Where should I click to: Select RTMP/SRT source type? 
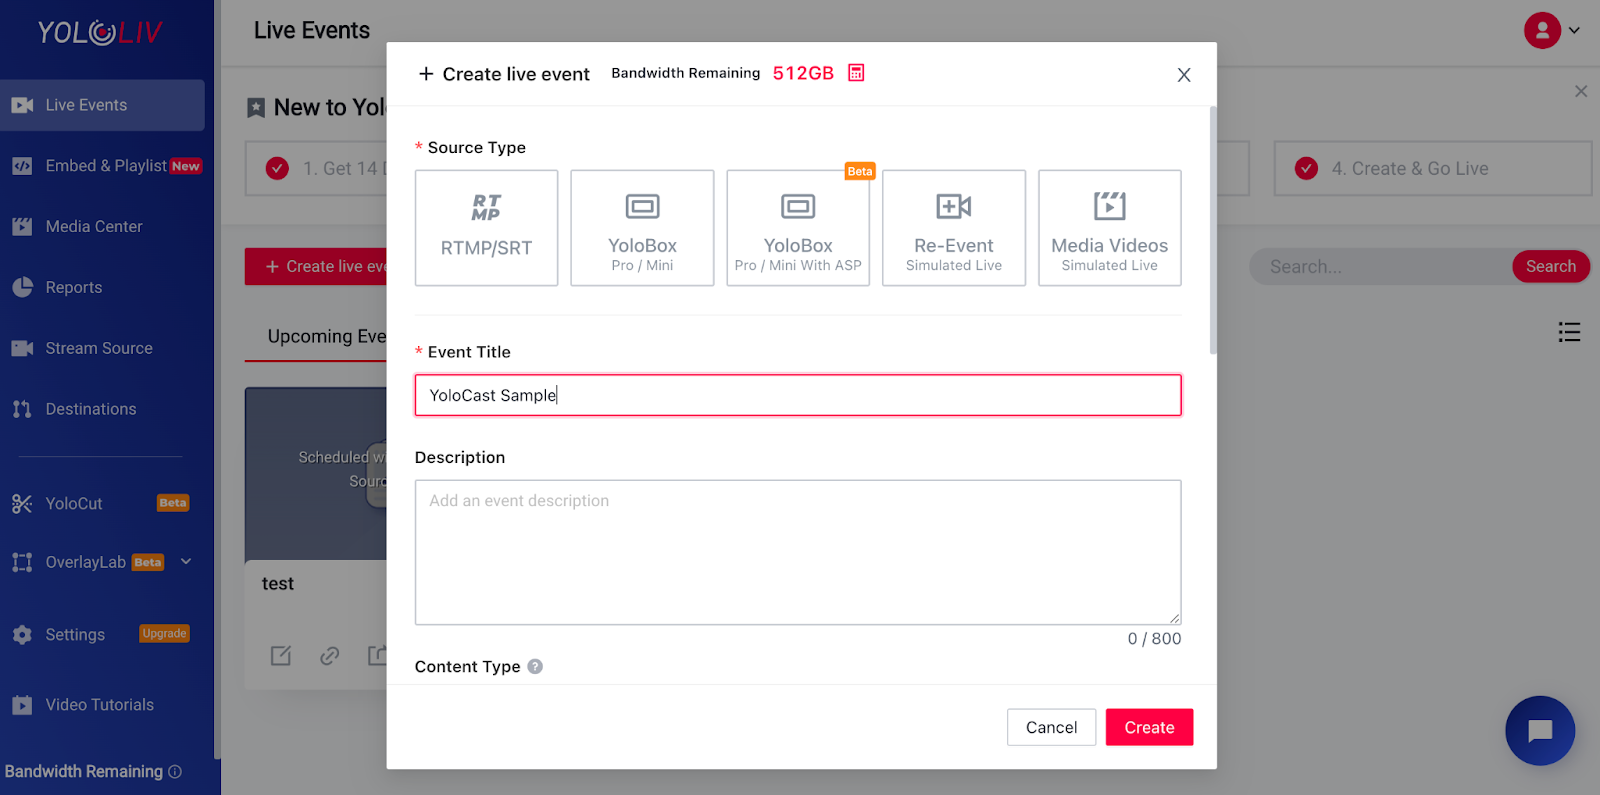tap(486, 228)
